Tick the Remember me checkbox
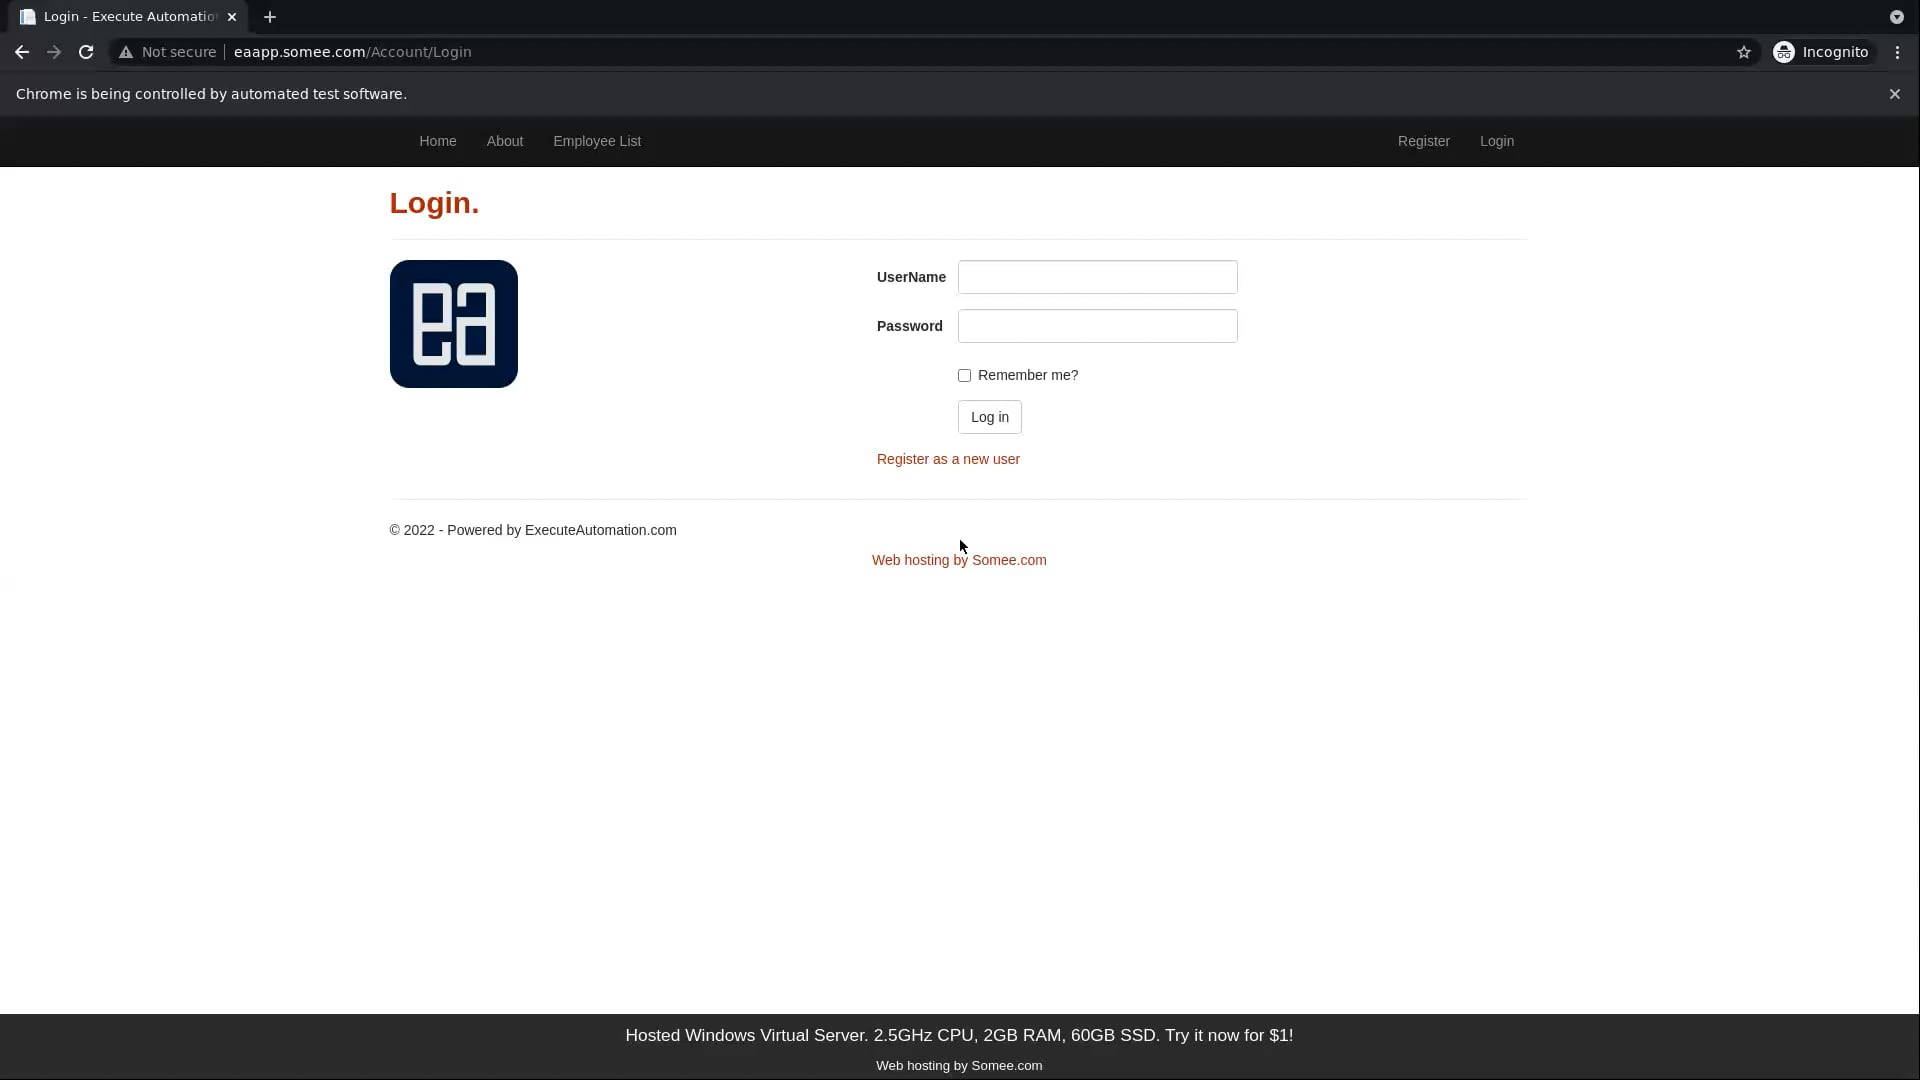This screenshot has height=1080, width=1920. pos(964,376)
